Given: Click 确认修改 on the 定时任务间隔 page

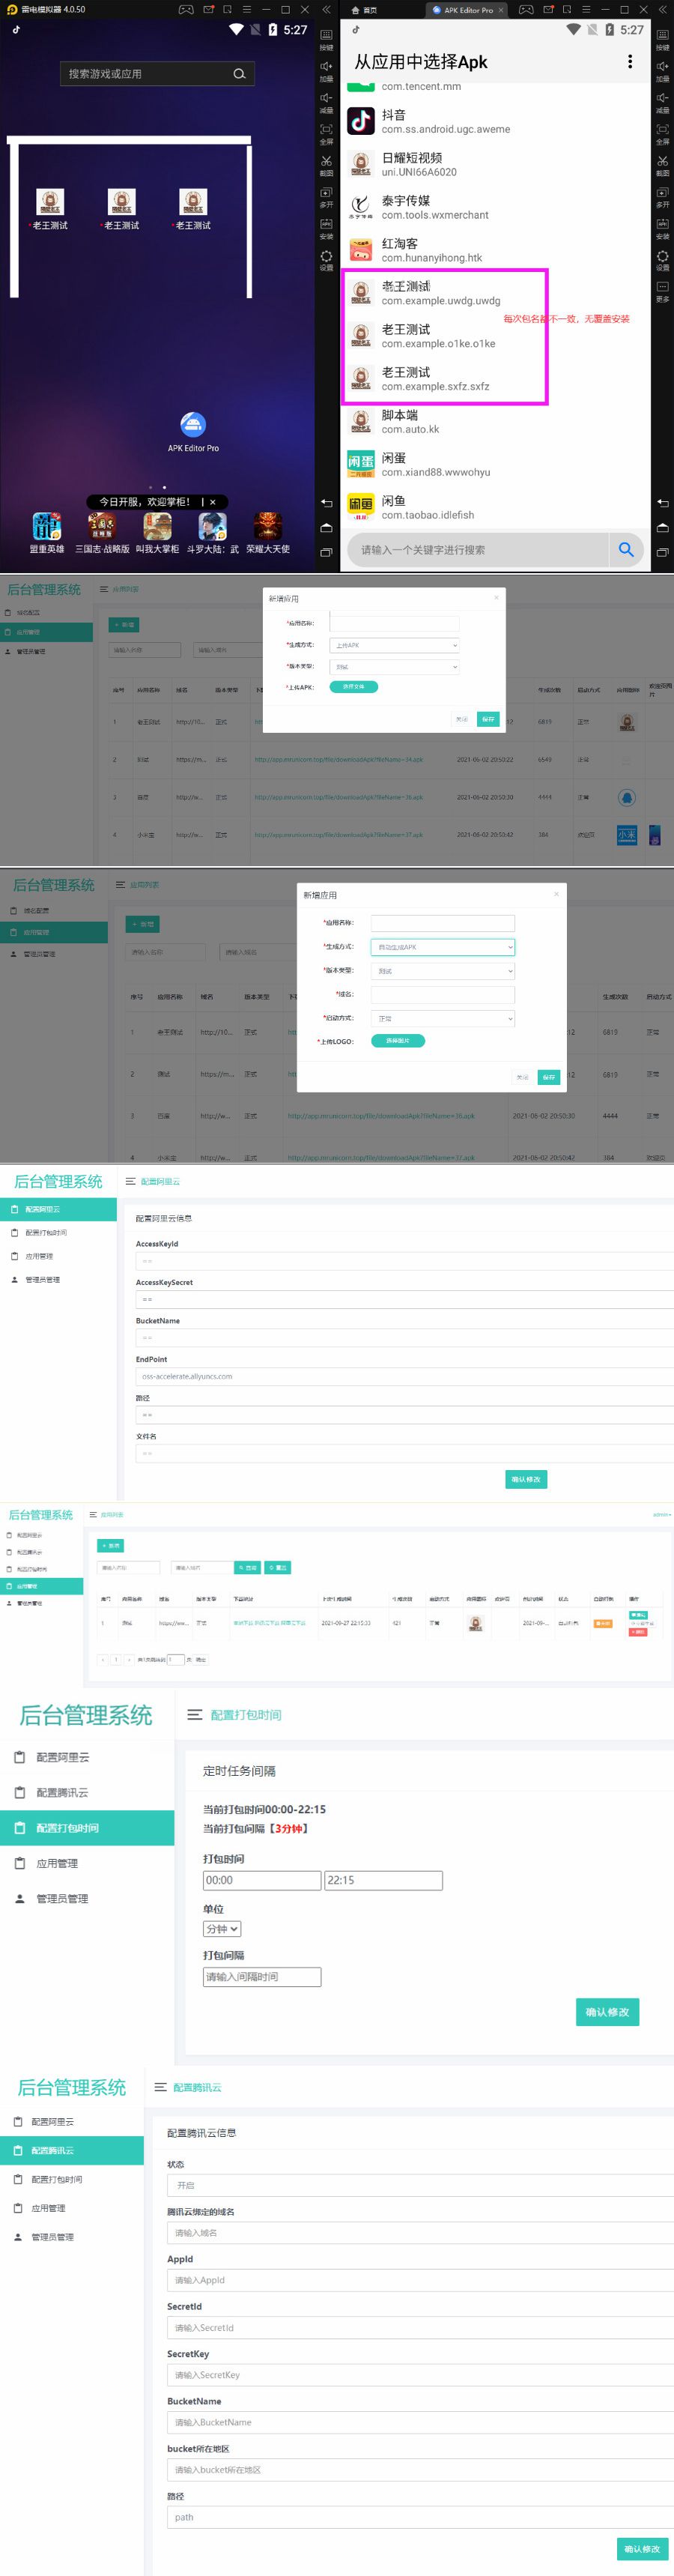Looking at the screenshot, I should [x=607, y=2011].
